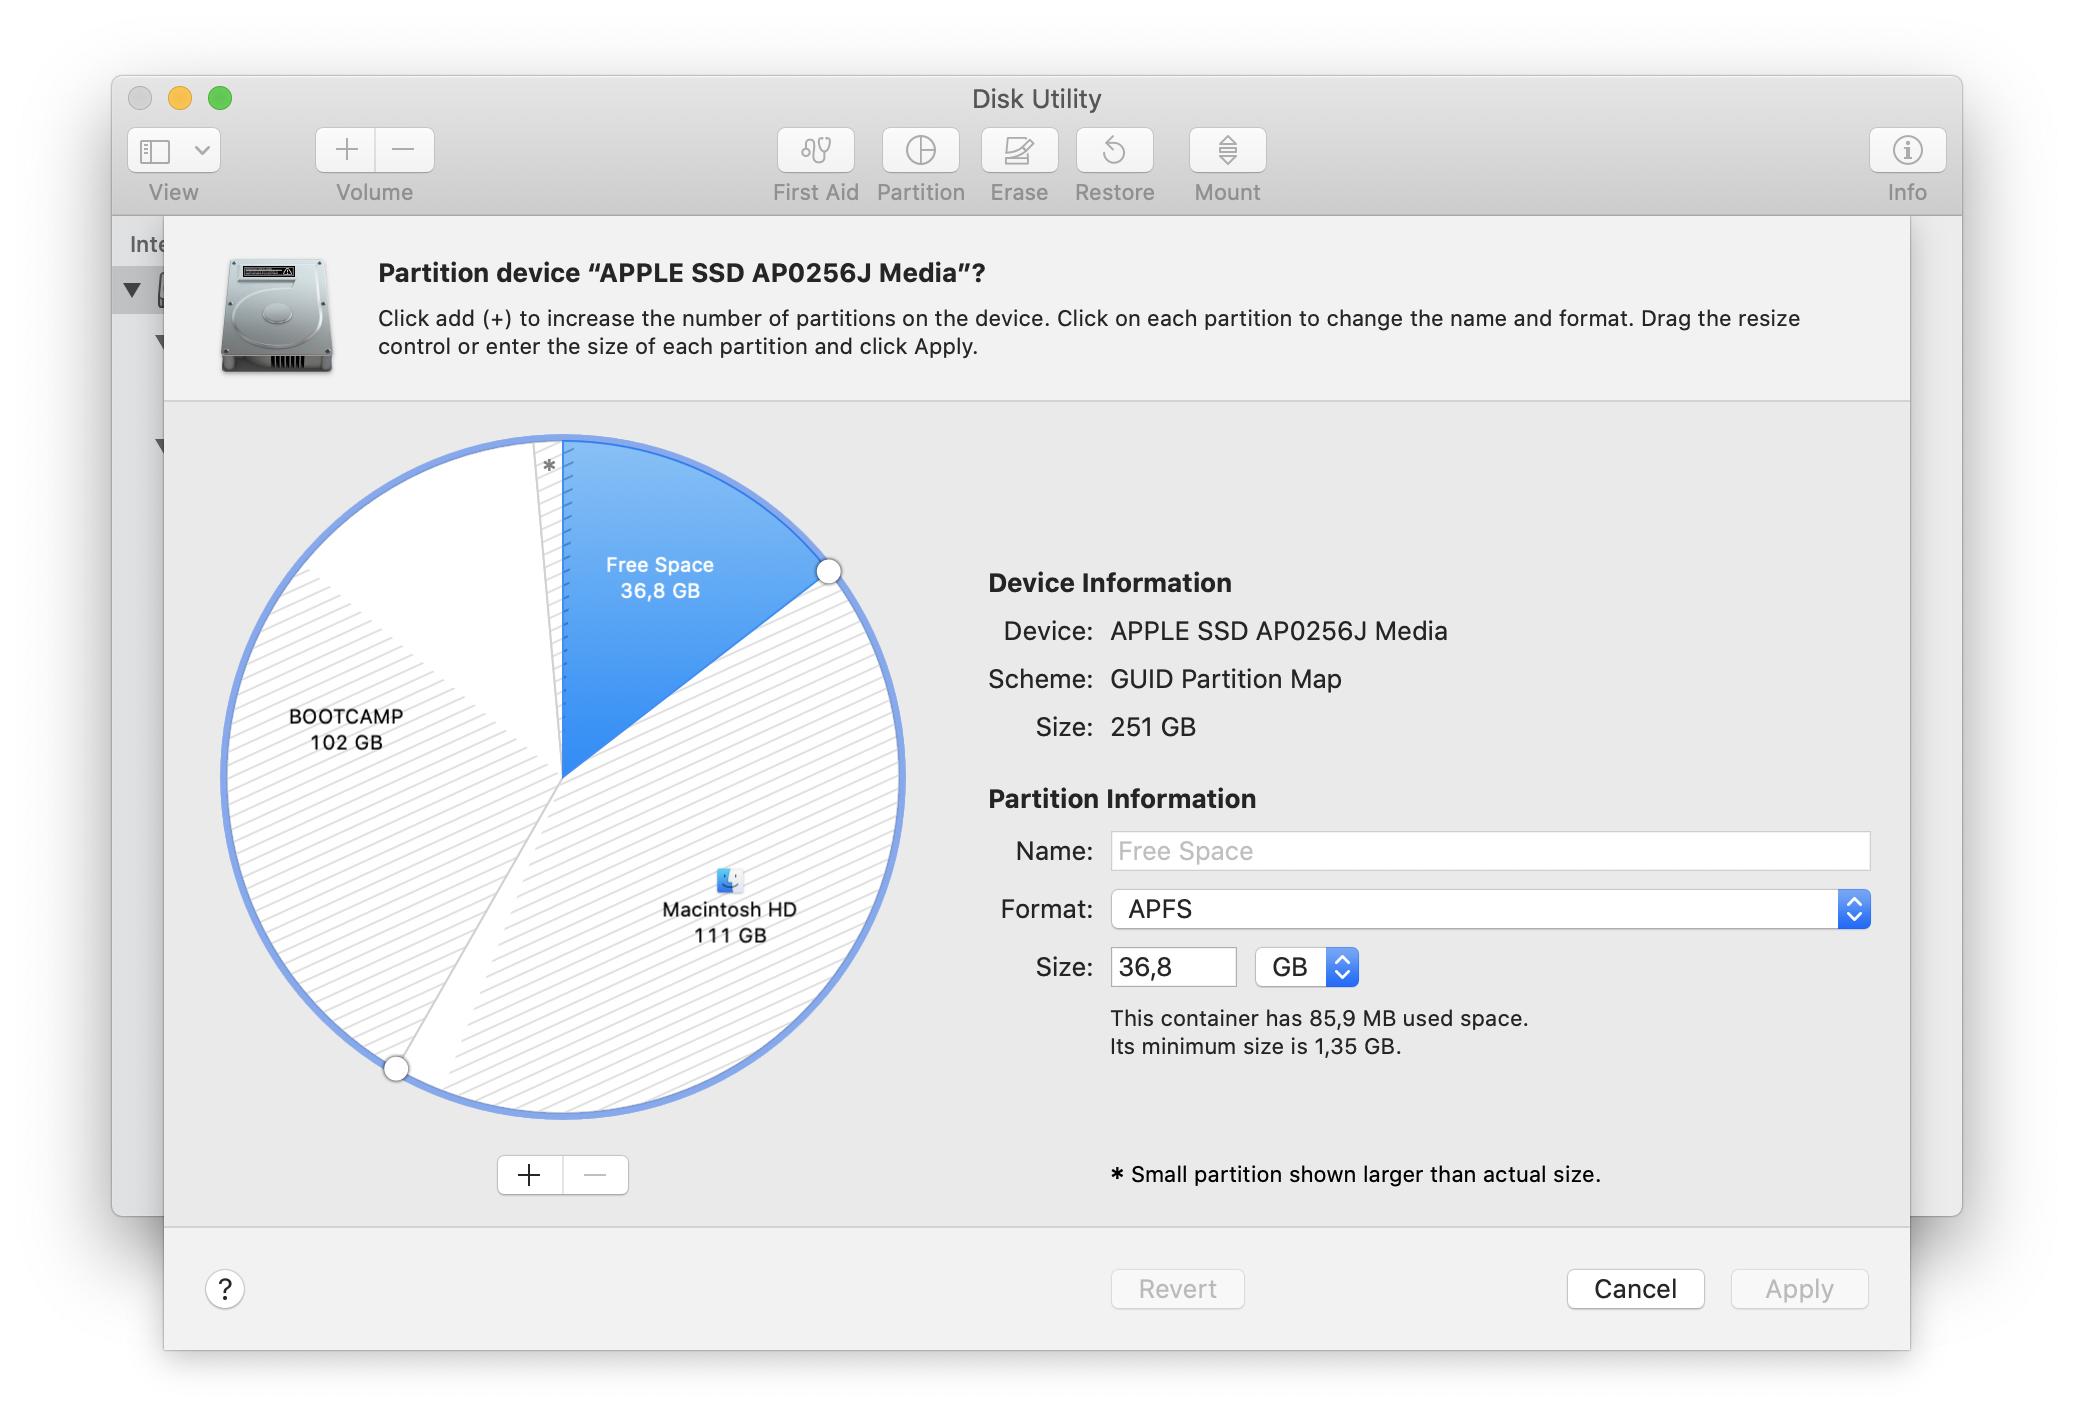Click the 'Small partition shown larger' footnote
This screenshot has height=1404, width=2074.
1355,1174
